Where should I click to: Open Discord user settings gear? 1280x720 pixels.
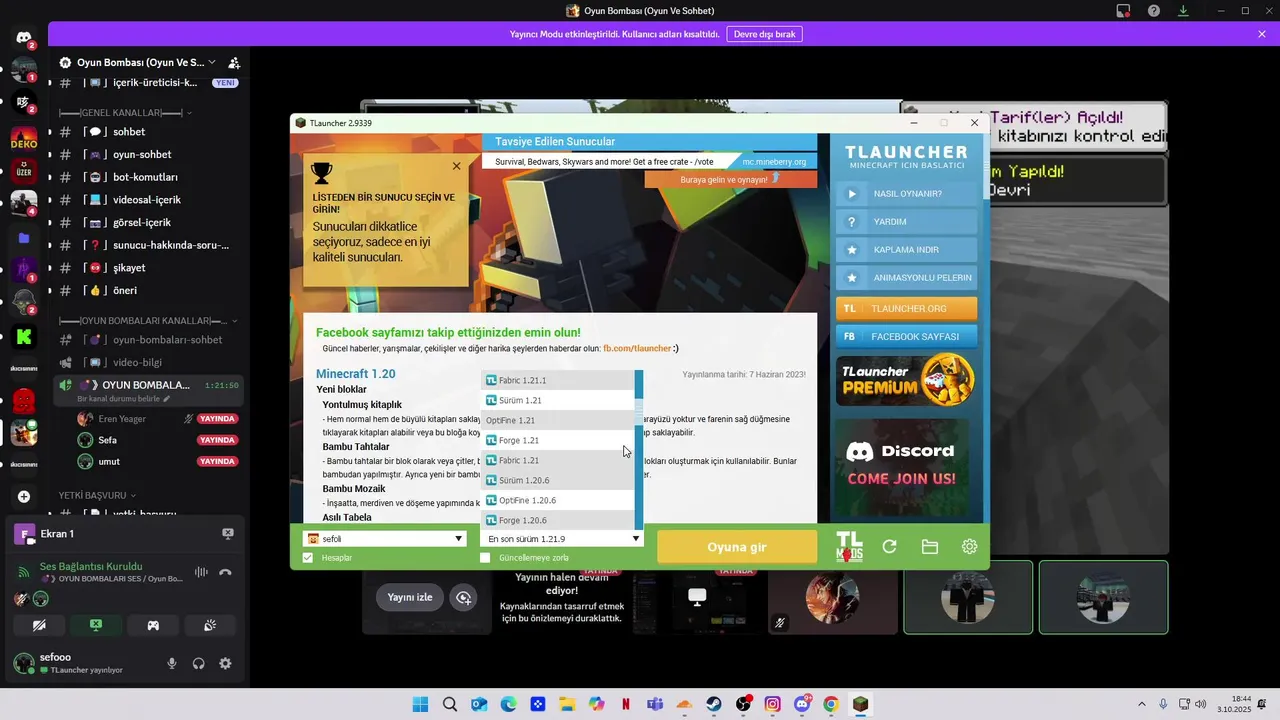(225, 663)
